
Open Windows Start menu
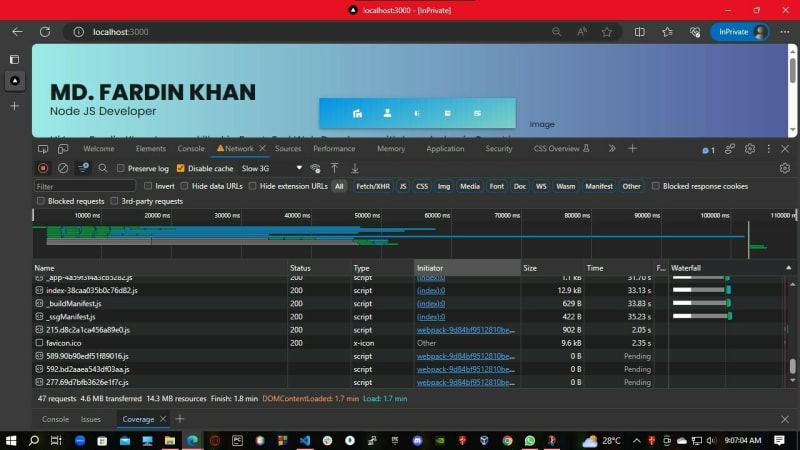tap(11, 440)
